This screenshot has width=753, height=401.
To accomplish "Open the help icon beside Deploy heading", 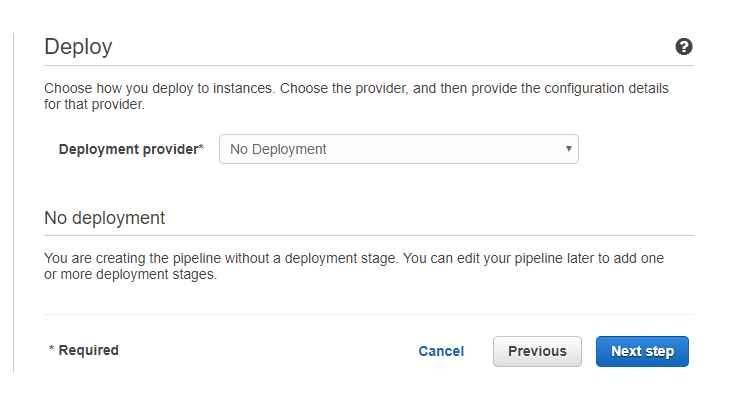I will [683, 47].
